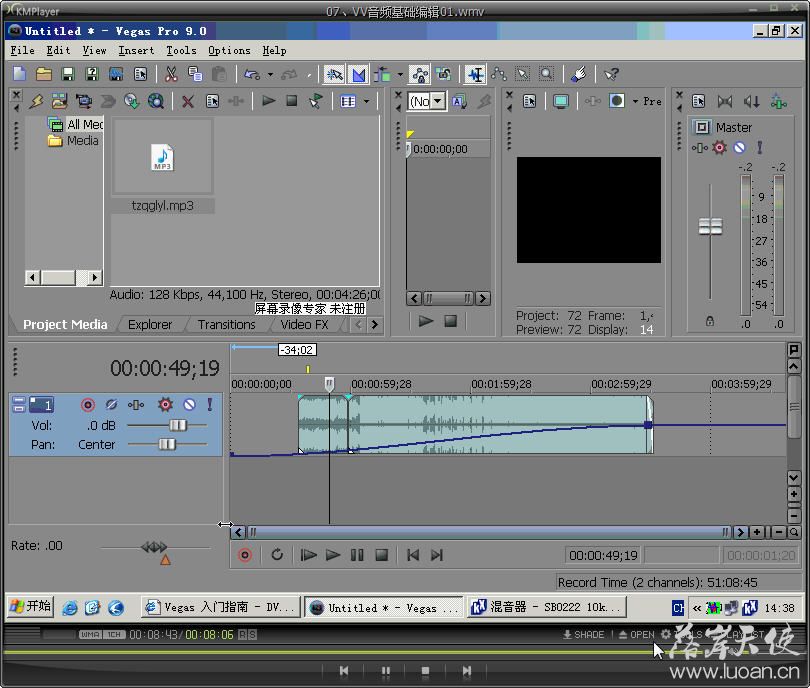810x688 pixels.
Task: Select the Normal Edit tool
Action: point(474,74)
